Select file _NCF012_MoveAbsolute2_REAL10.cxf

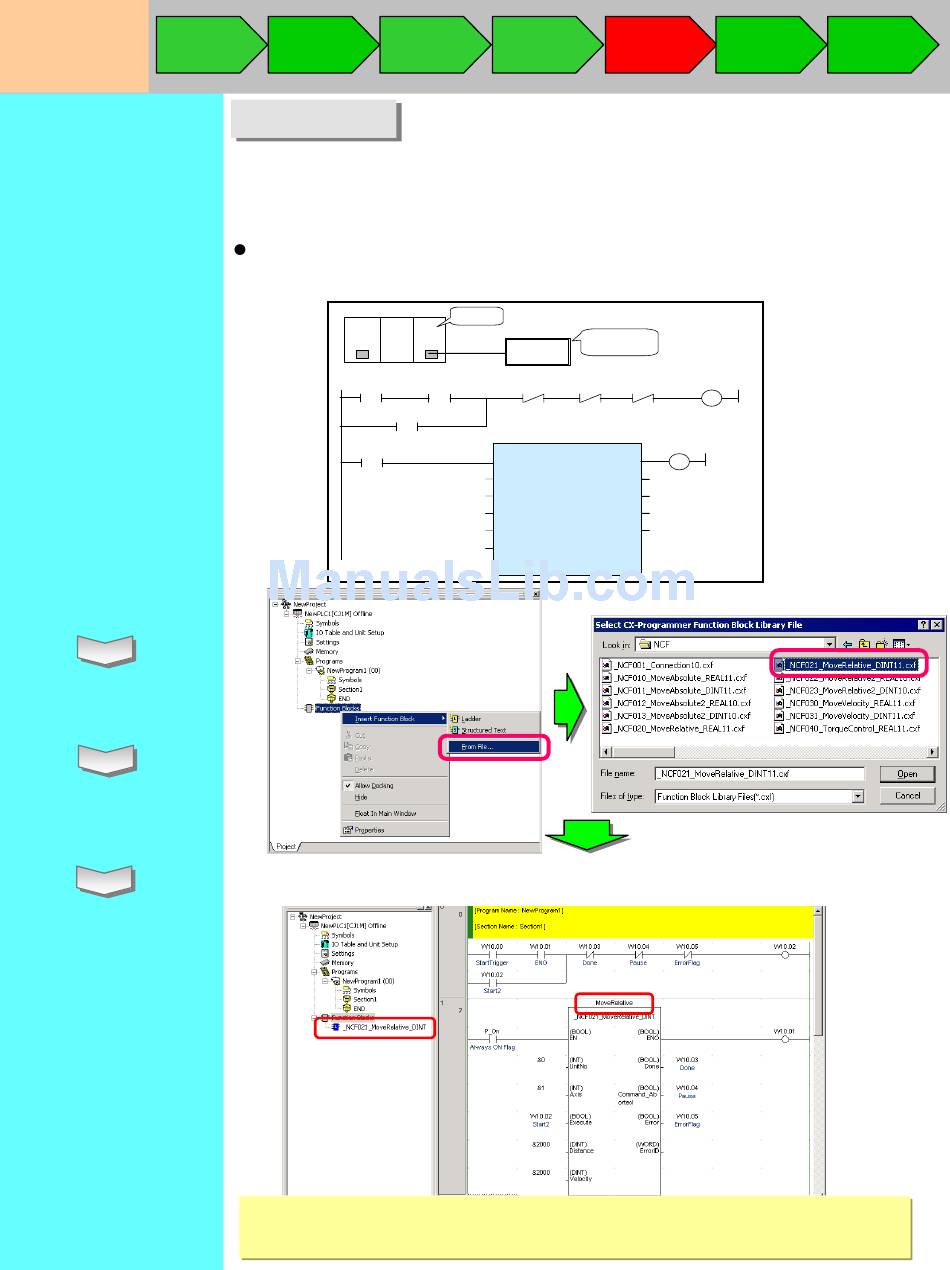point(676,702)
